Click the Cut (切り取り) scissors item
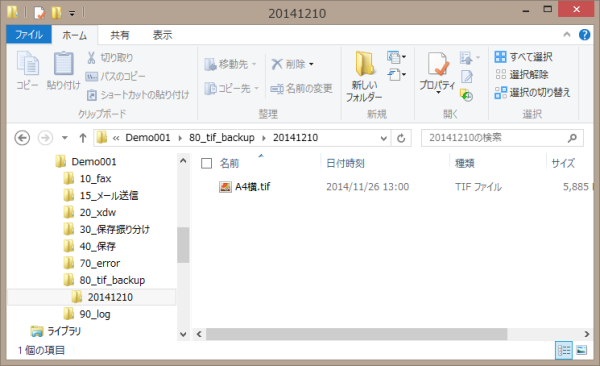Viewport: 600px width, 366px height. click(110, 58)
